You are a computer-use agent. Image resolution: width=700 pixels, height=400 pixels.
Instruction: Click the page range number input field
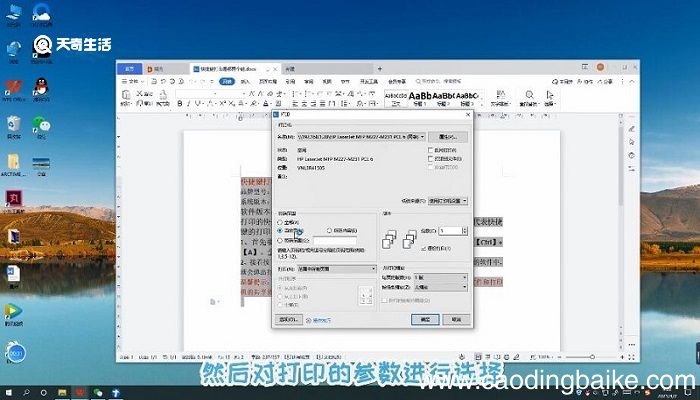click(335, 241)
